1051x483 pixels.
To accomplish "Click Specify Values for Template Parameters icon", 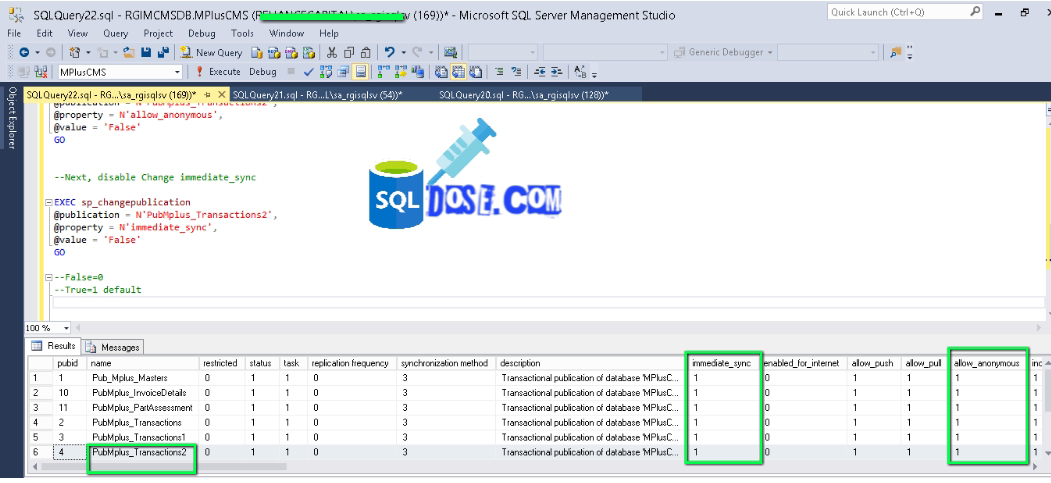I will tap(580, 72).
